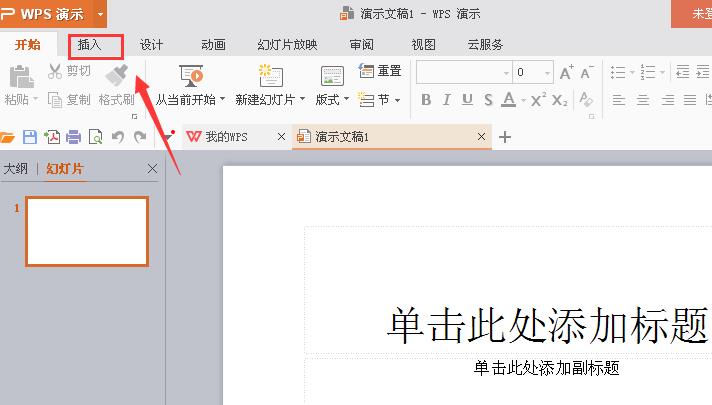This screenshot has height=405, width=712.
Task: Switch to the 开始 ribbon tab
Action: pos(28,44)
